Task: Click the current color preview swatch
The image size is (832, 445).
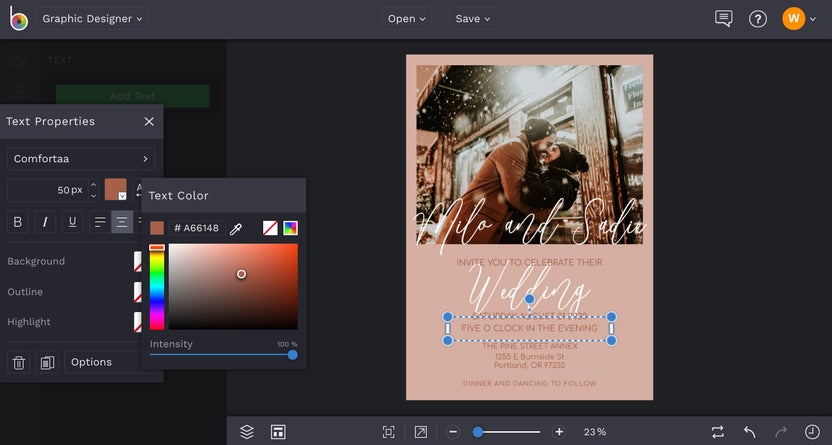Action: coord(157,228)
